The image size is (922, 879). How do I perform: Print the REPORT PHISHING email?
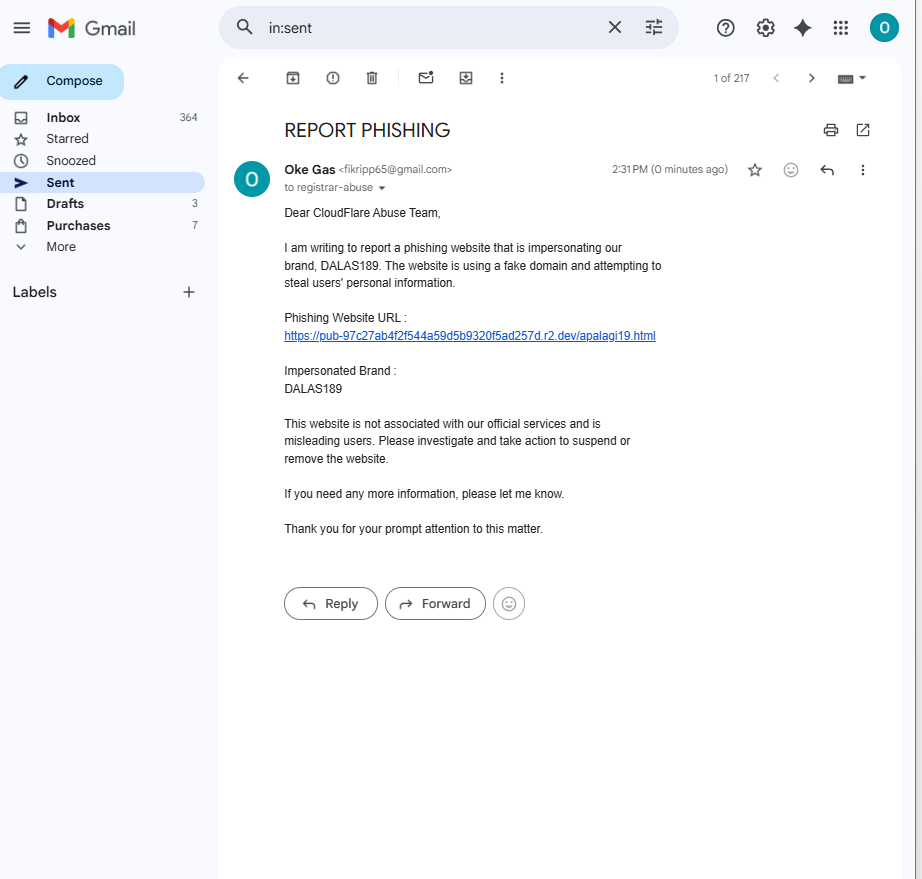pos(830,130)
